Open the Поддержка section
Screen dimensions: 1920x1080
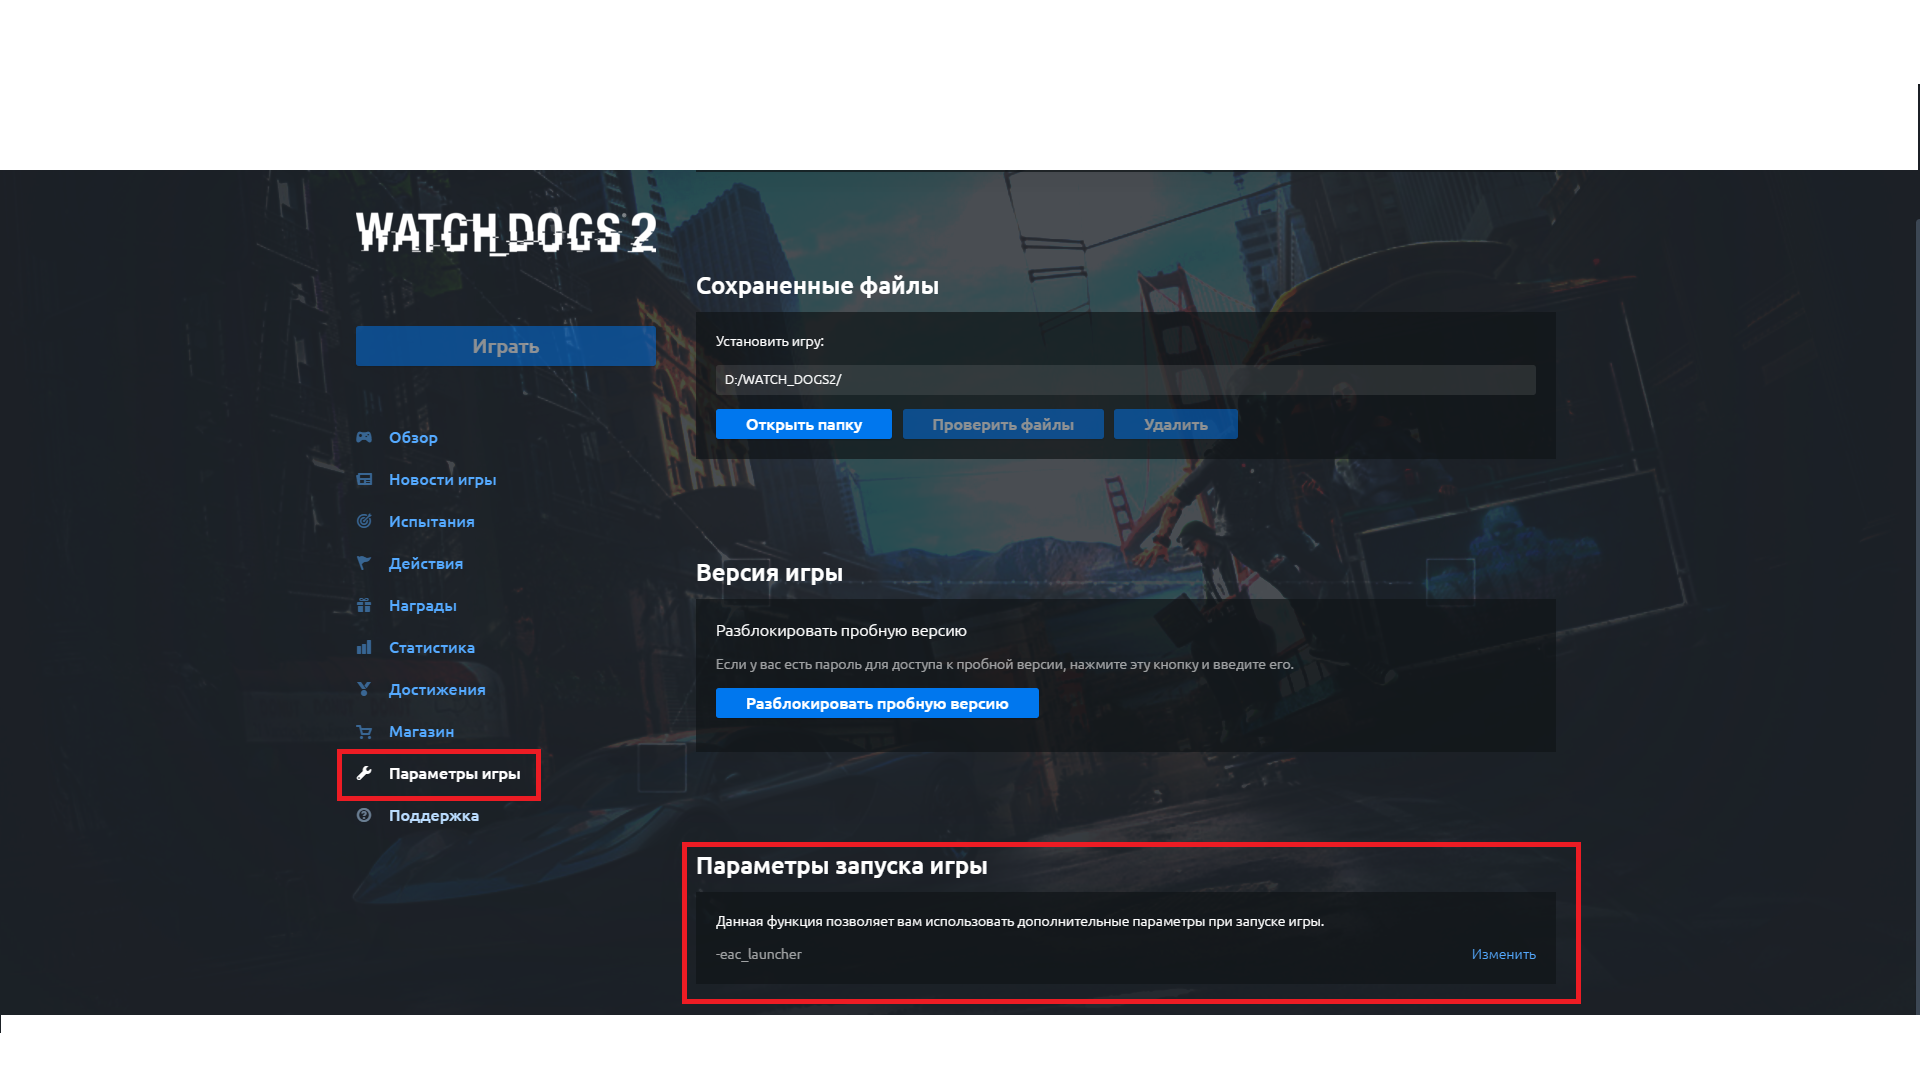[x=433, y=815]
